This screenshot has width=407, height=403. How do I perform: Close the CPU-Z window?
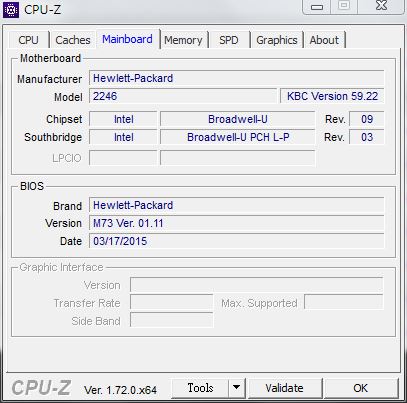tap(381, 6)
